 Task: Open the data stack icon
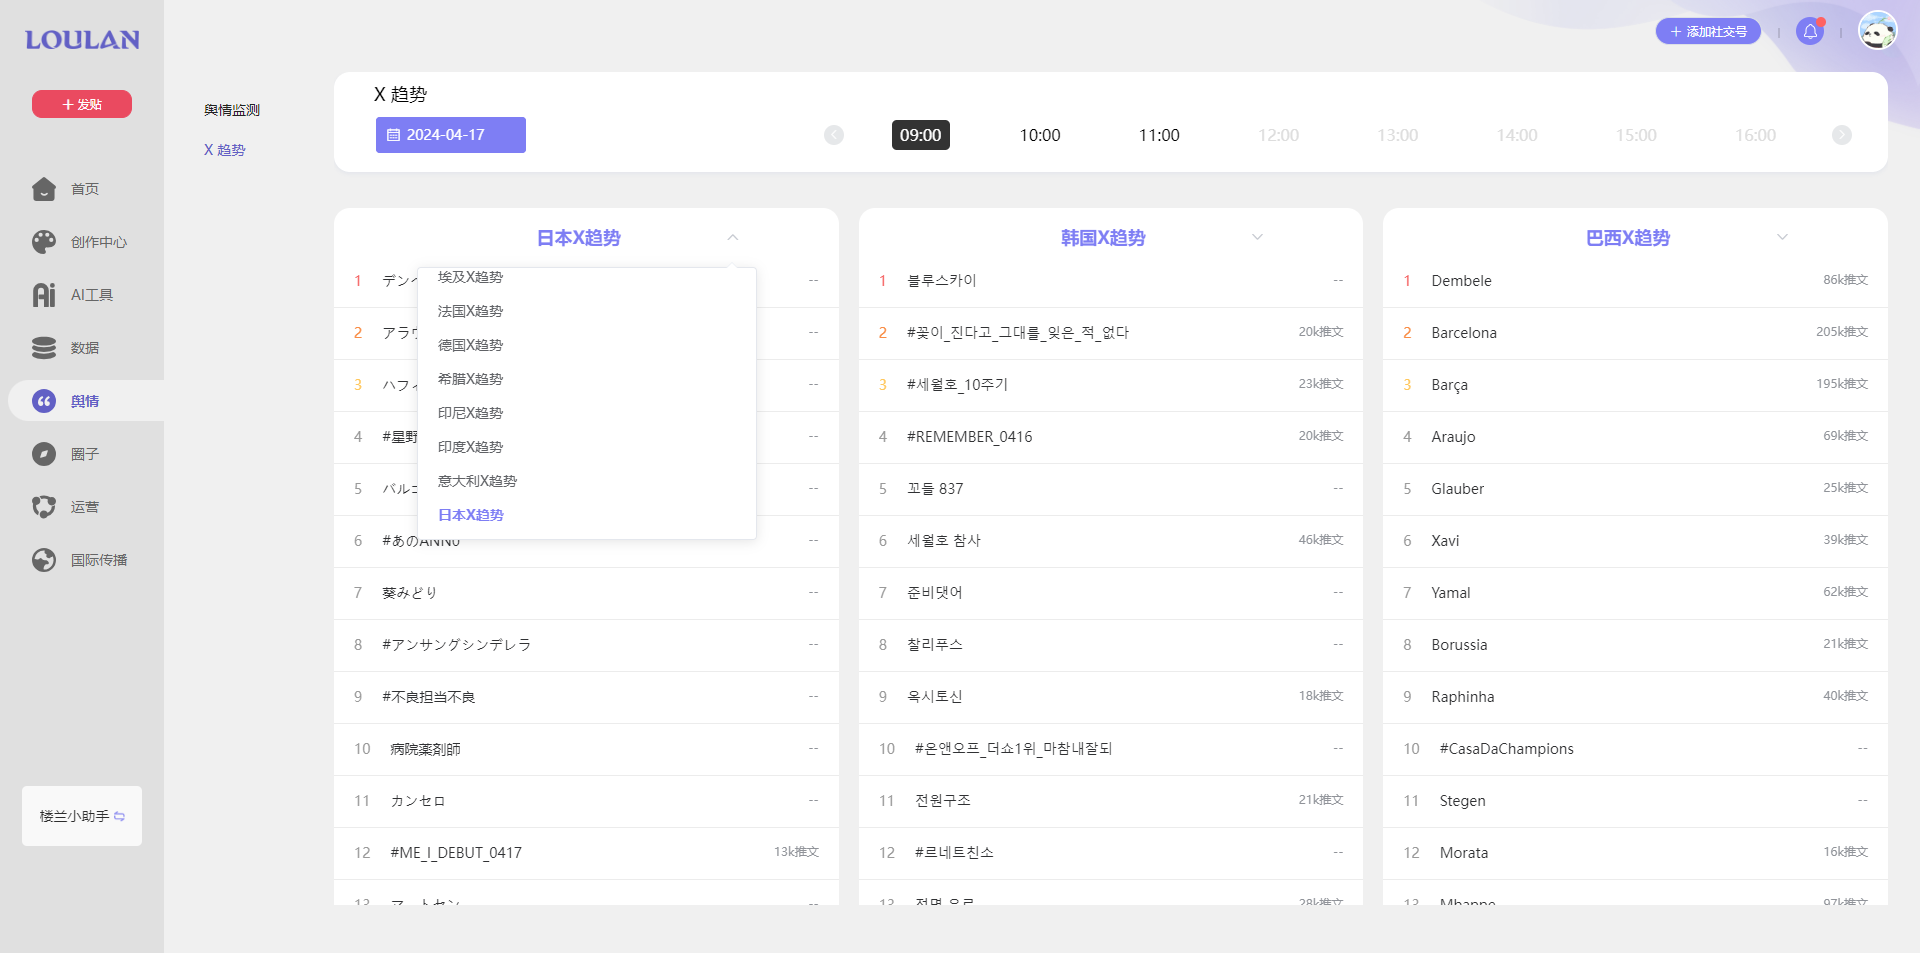(44, 348)
